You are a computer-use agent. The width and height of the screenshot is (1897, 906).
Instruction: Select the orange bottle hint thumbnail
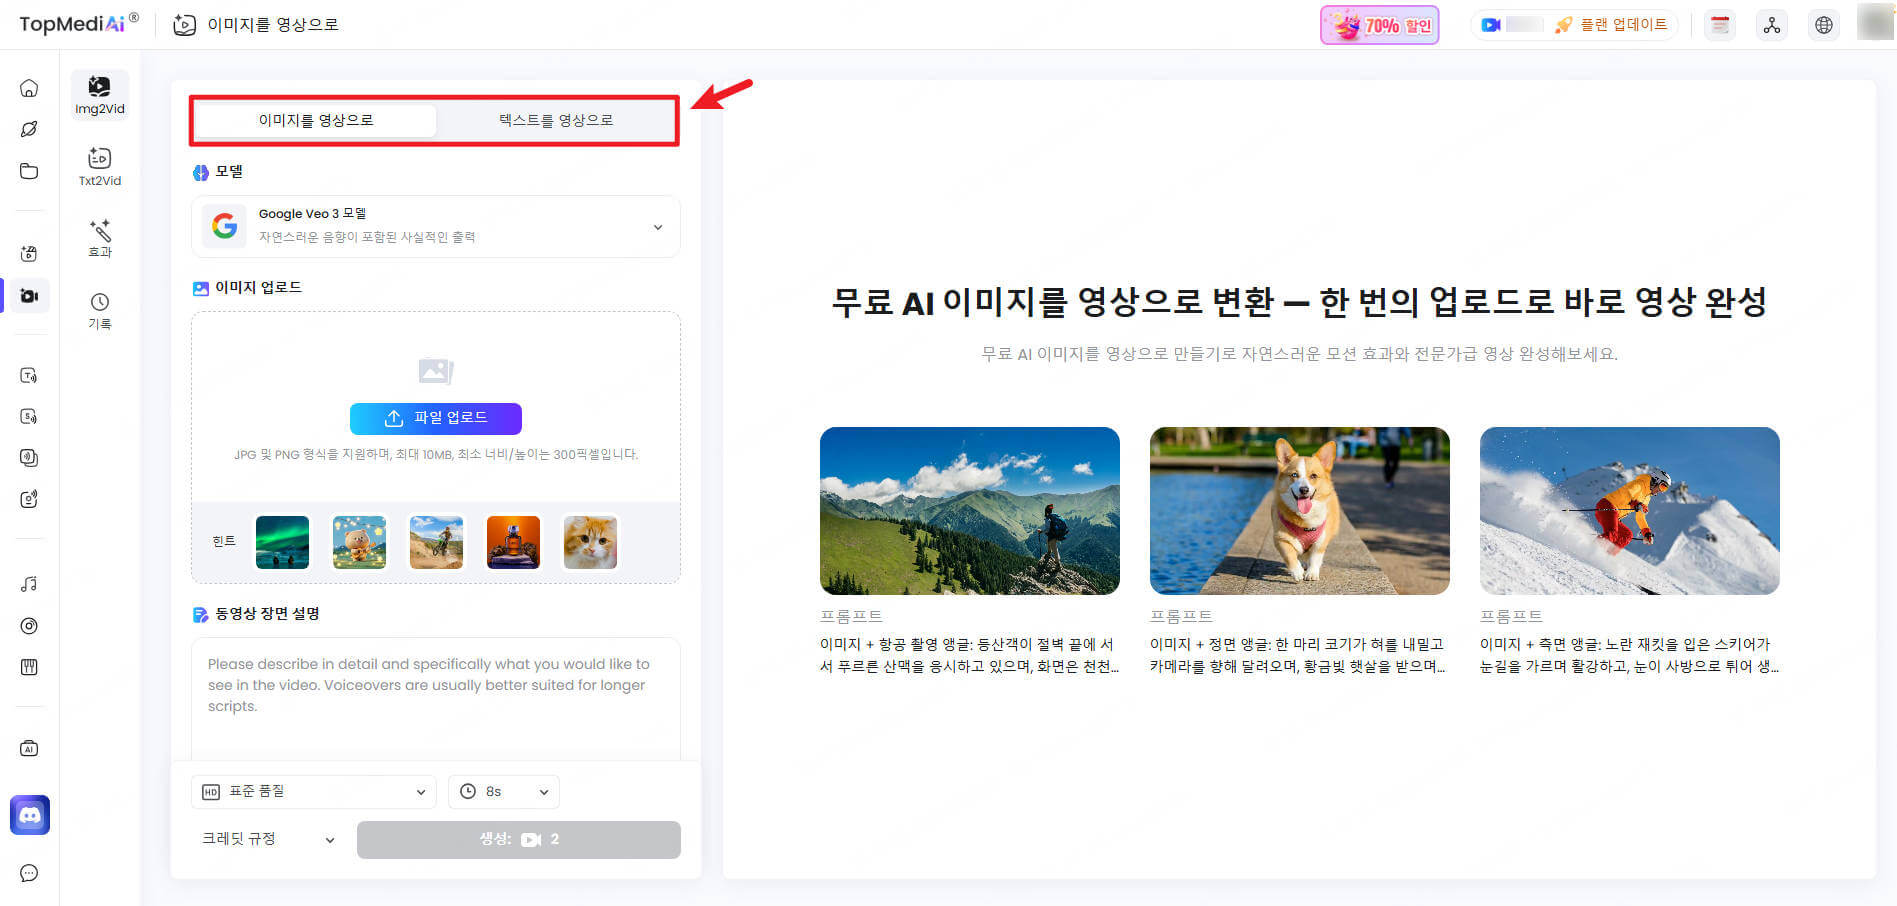pos(513,542)
